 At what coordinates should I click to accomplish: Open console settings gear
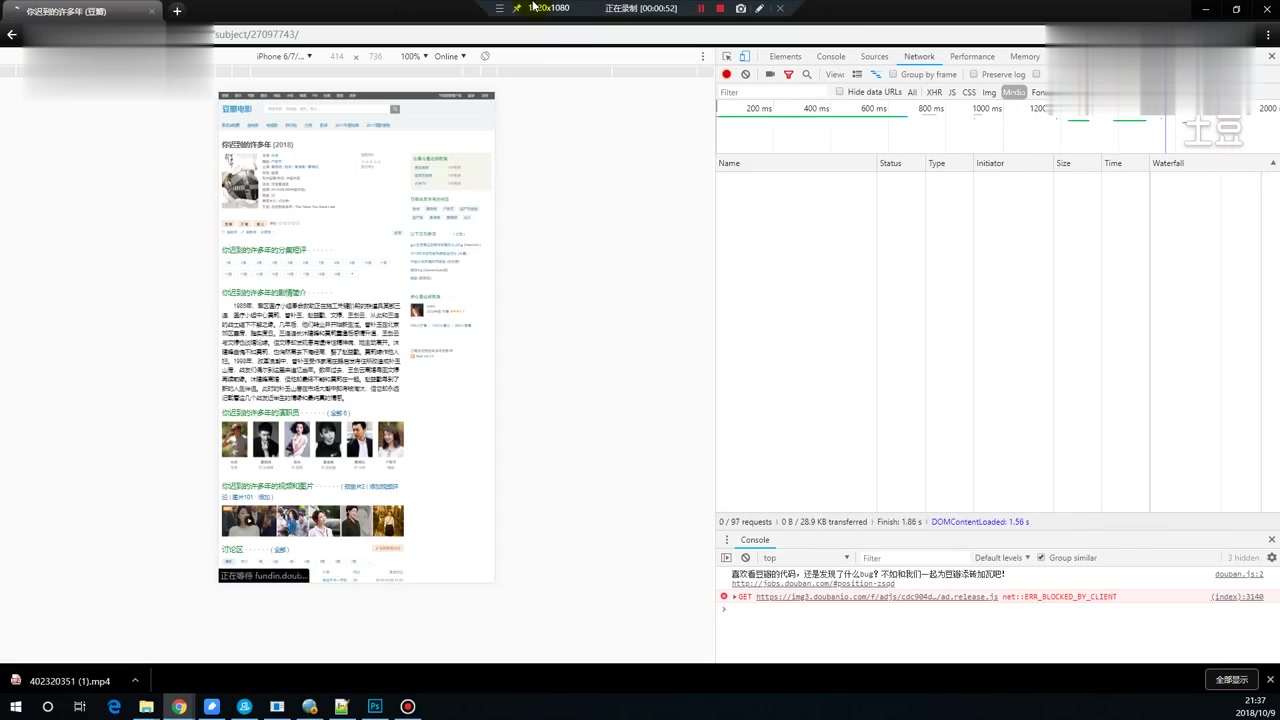[1272, 558]
